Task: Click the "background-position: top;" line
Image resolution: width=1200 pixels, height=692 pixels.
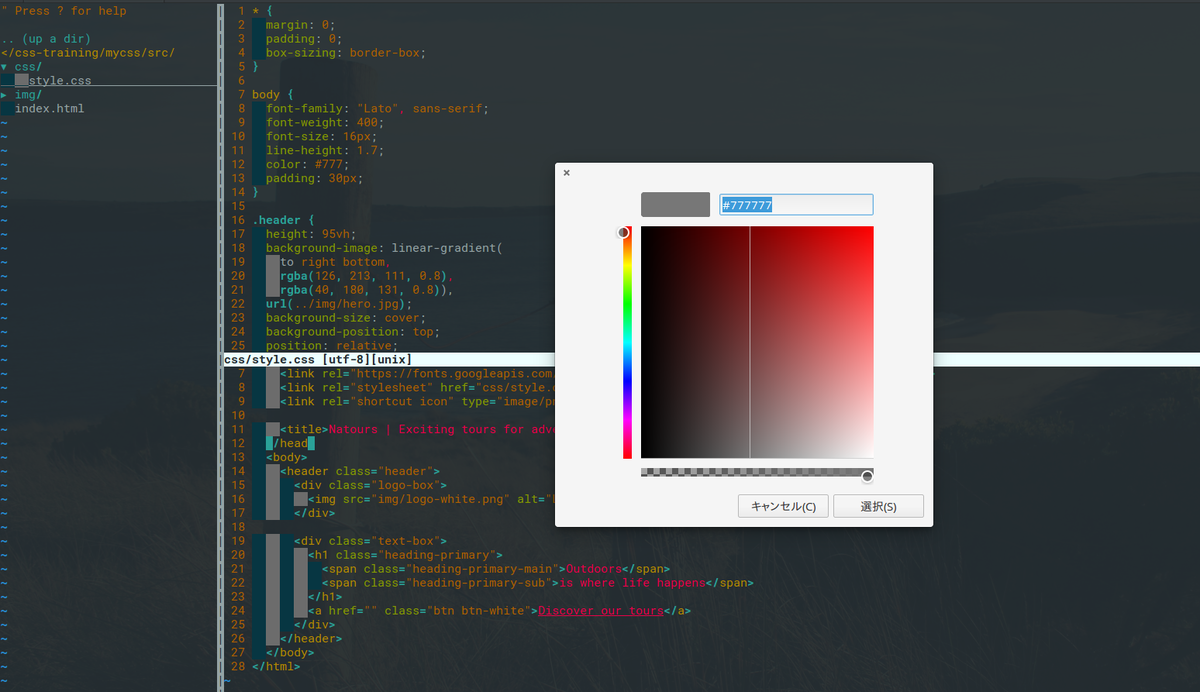Action: (x=353, y=333)
